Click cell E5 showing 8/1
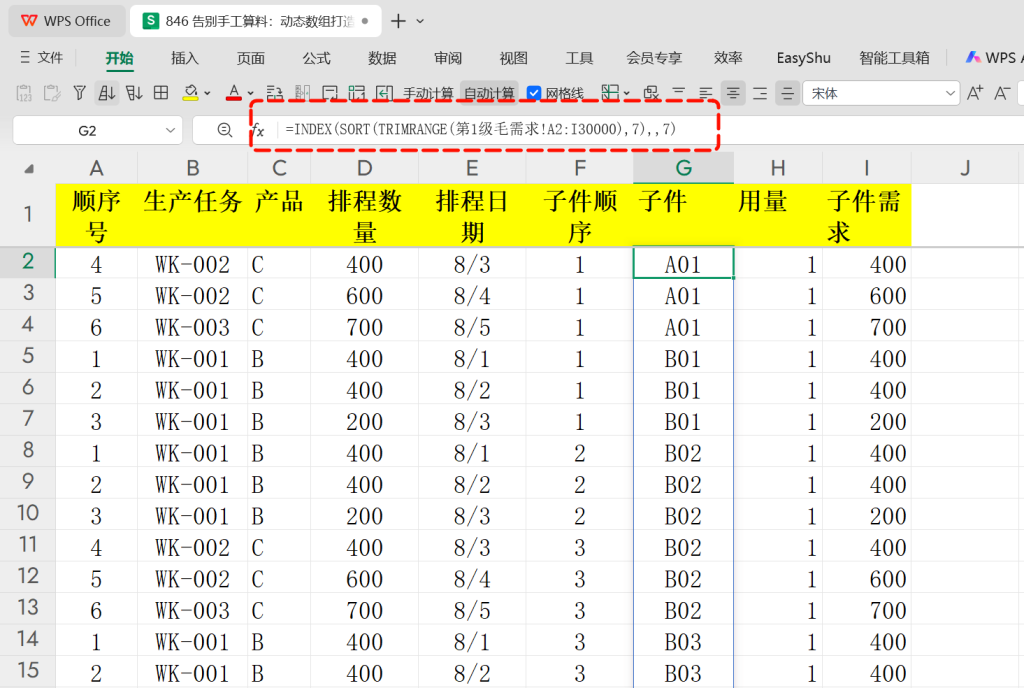The height and width of the screenshot is (688, 1024). pyautogui.click(x=472, y=358)
